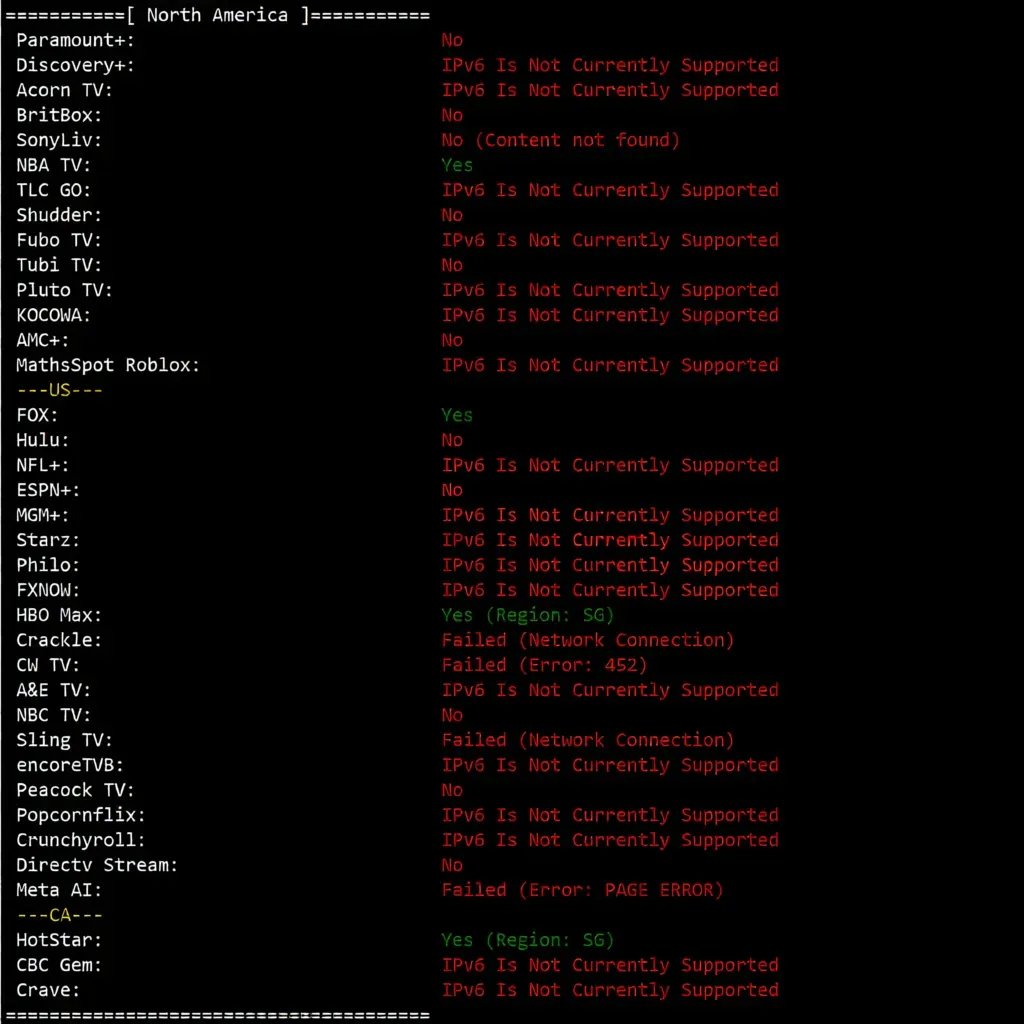The width and height of the screenshot is (1024, 1024).
Task: Select the yellow '---CA---' divider label
Action: 59,915
